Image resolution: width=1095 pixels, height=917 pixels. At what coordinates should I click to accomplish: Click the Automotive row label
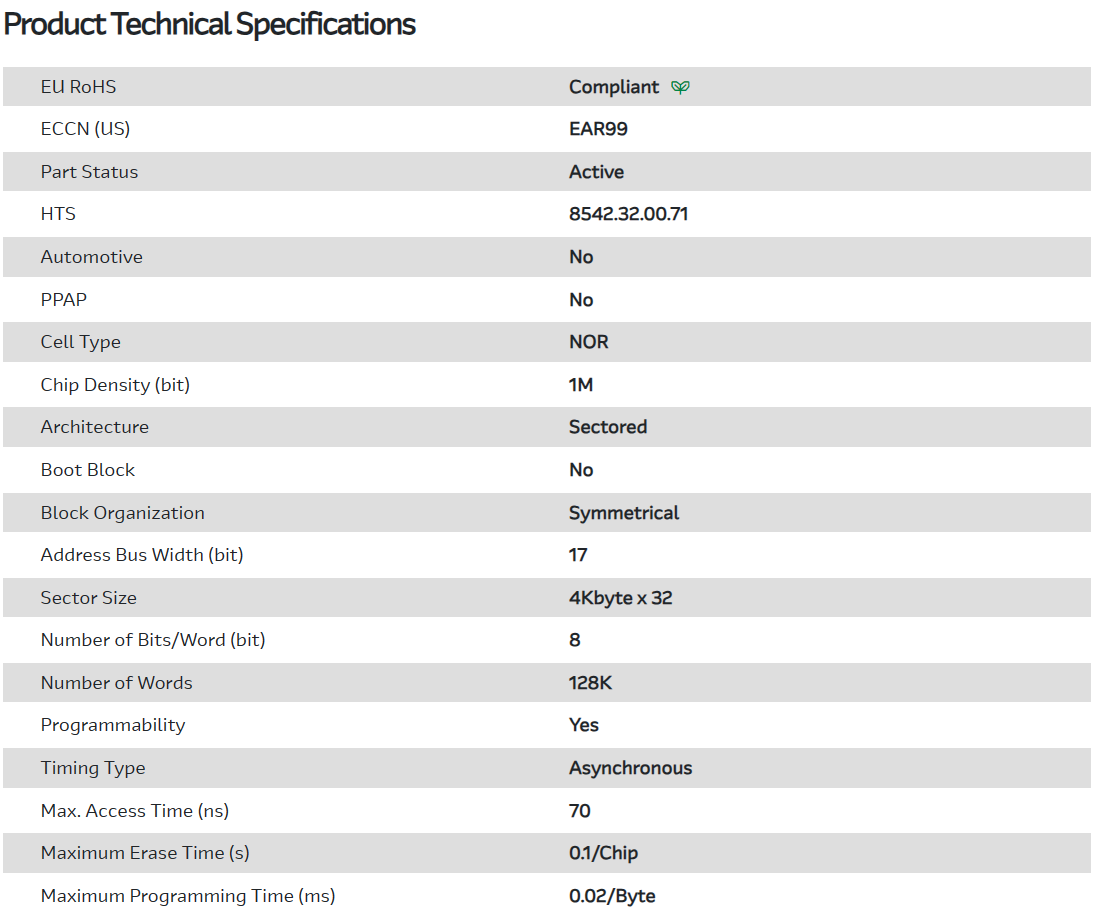tap(91, 257)
